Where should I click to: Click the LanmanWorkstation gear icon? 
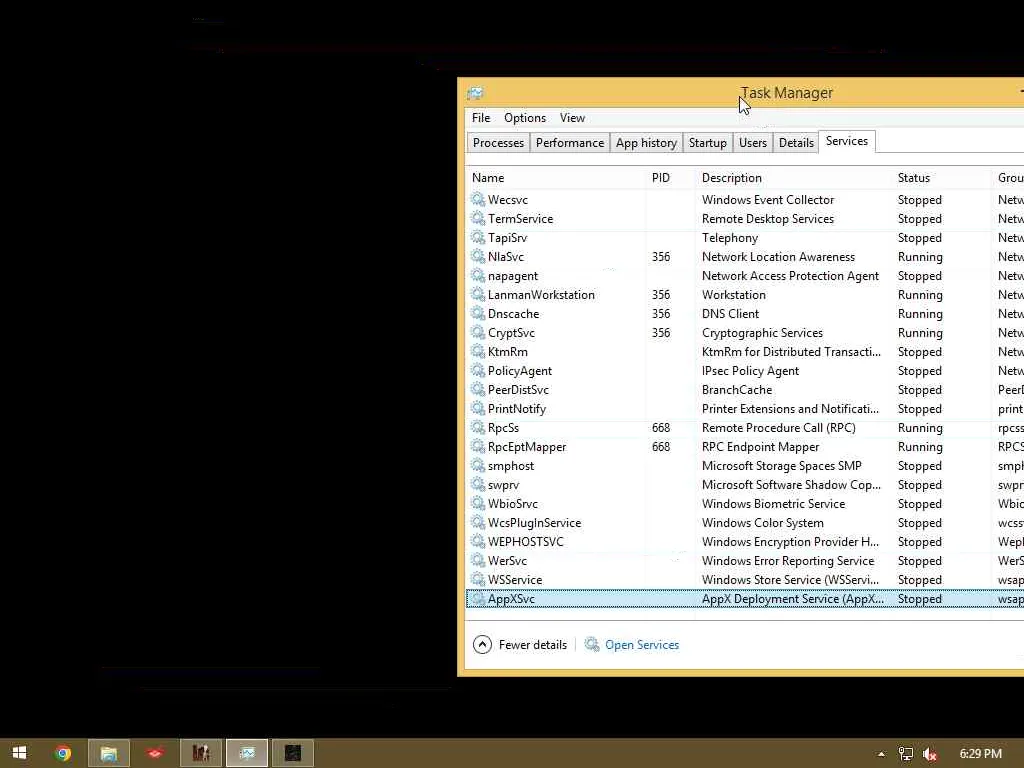[x=478, y=294]
